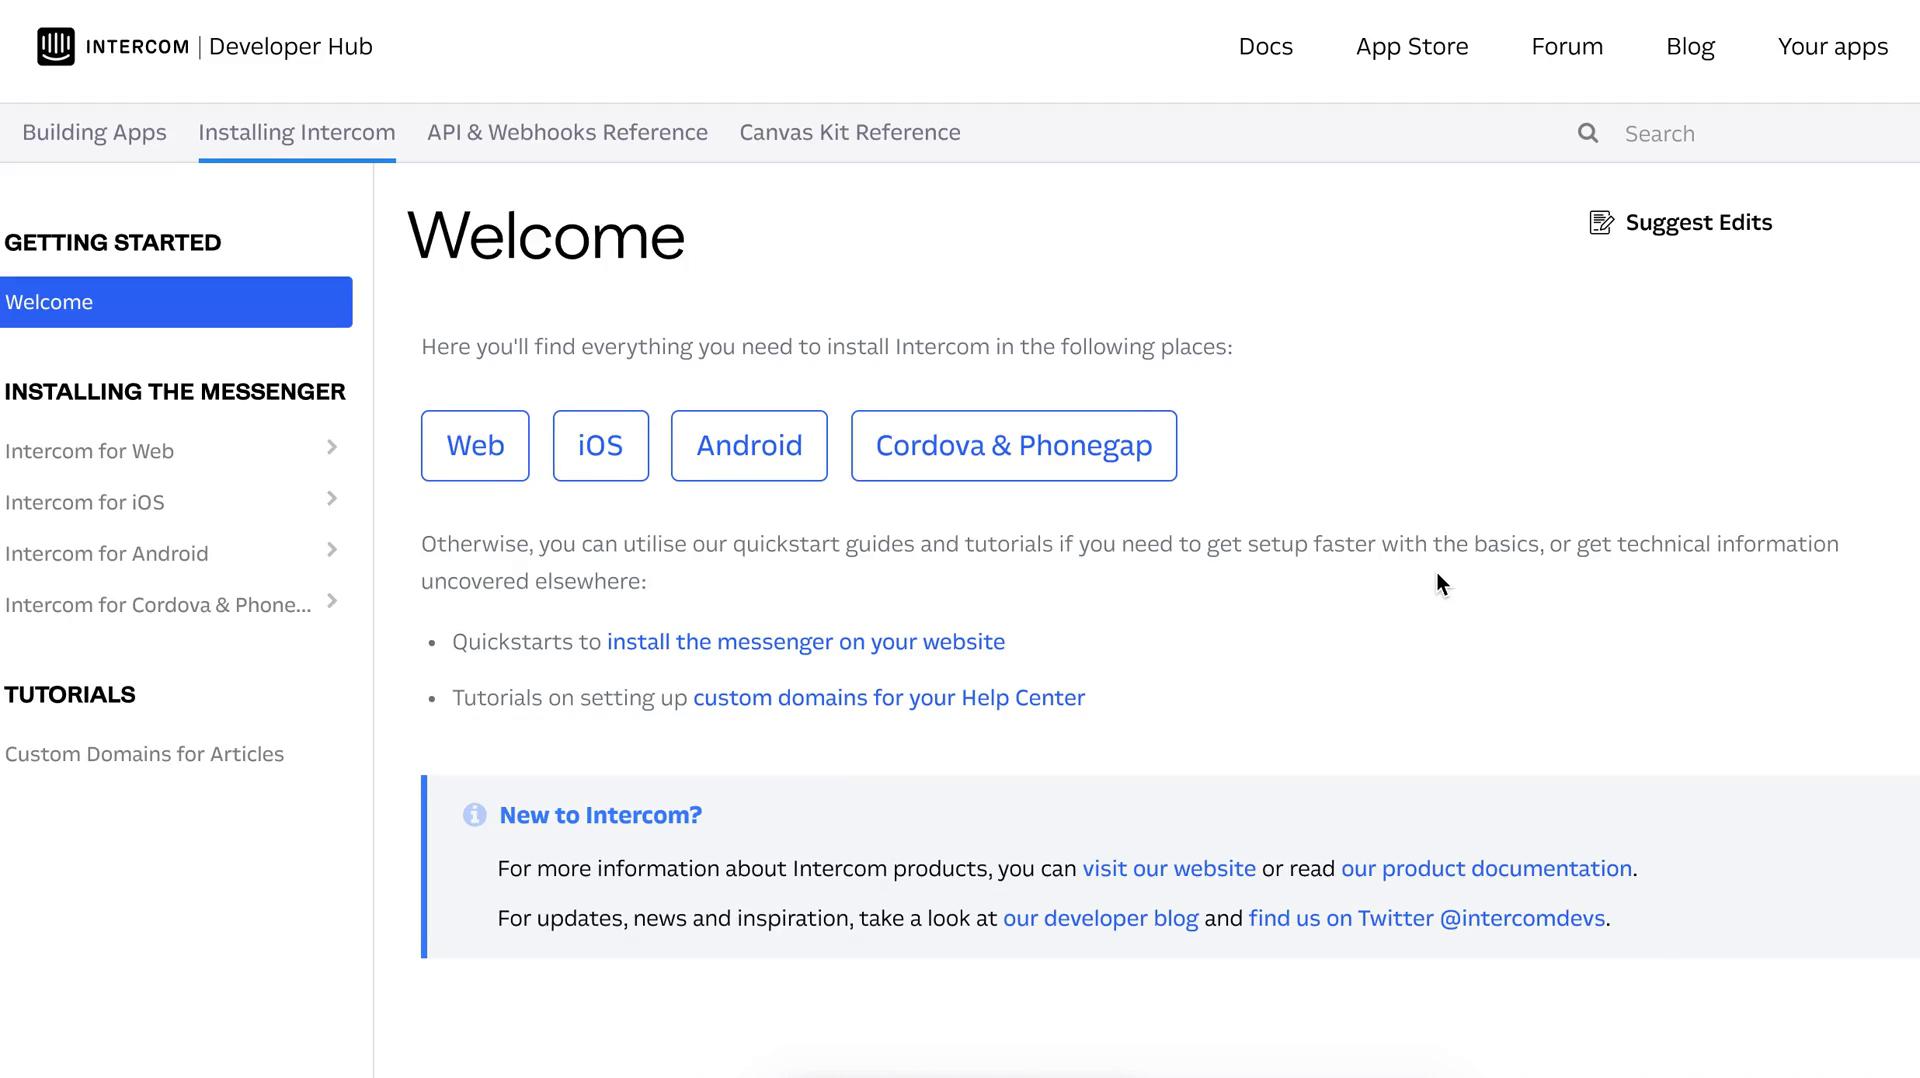Select the Installing Intercom tab
Viewport: 1920px width, 1078px height.
[x=297, y=132]
